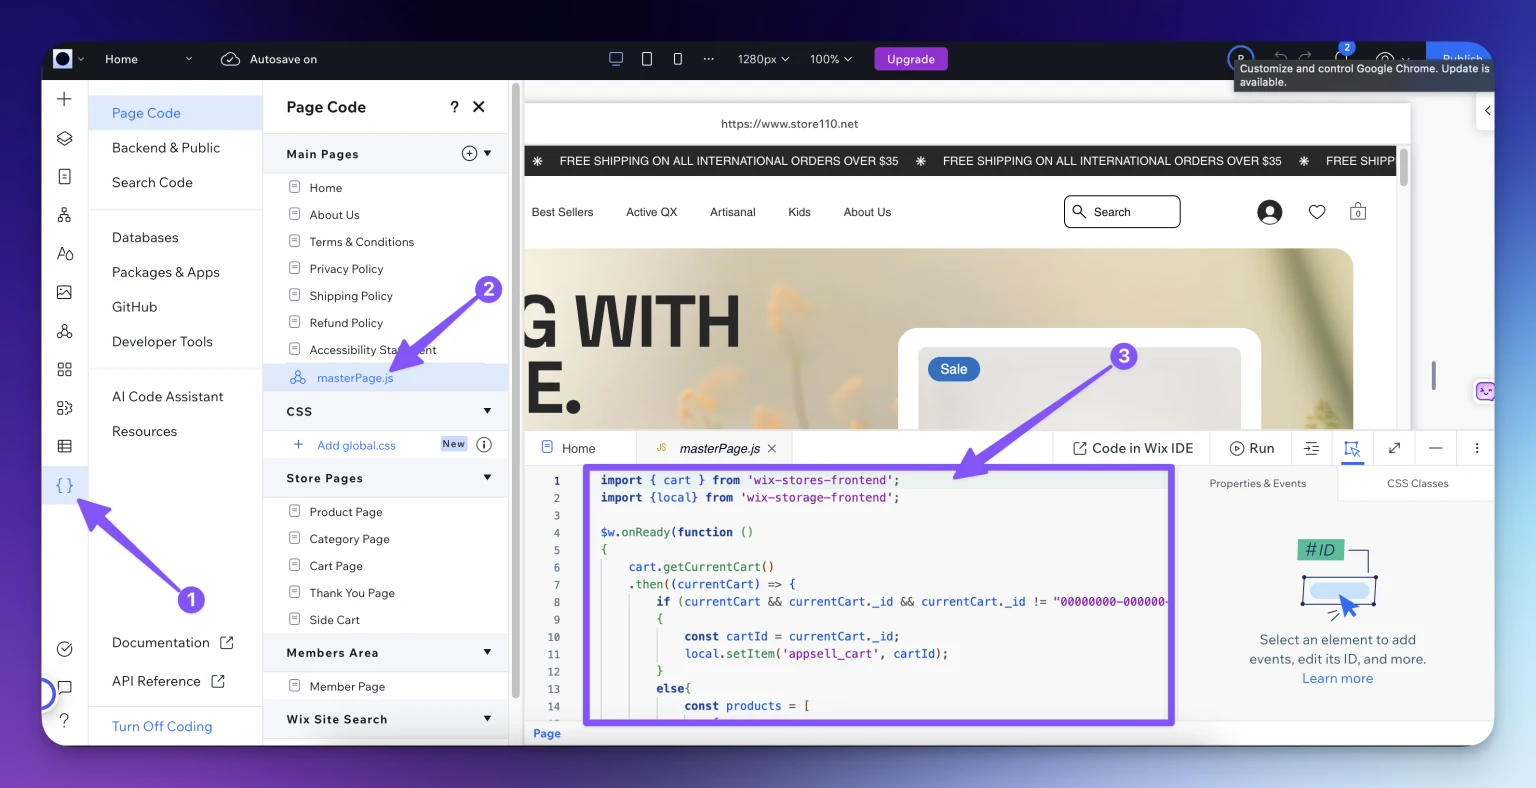1536x788 pixels.
Task: Collapse the Store Pages section
Action: tap(487, 478)
